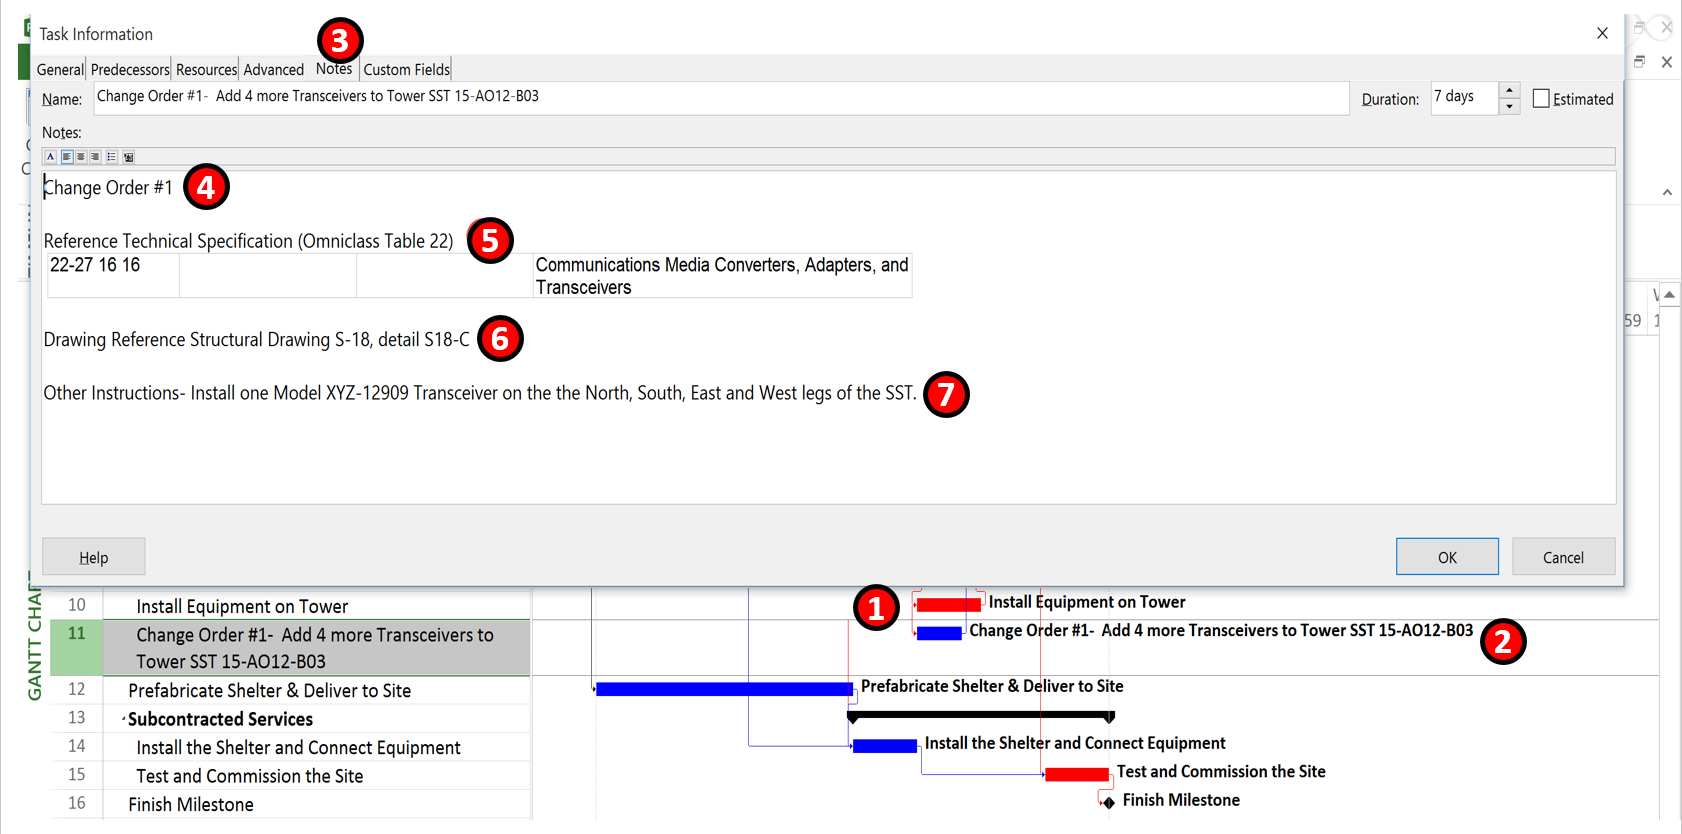Click the black Subcontracted Services summary bar
Image resolution: width=1682 pixels, height=834 pixels.
pos(981,715)
